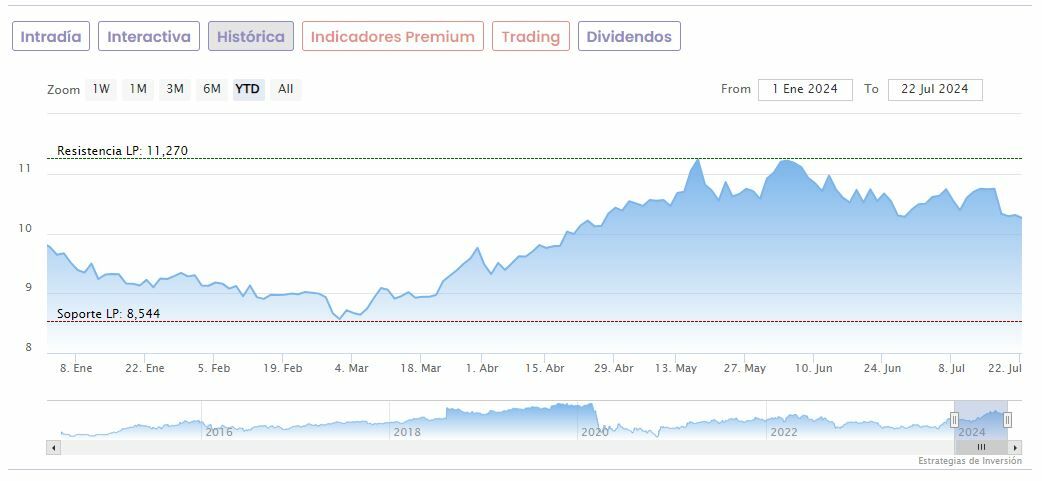
Task: Go to the Trading tab
Action: [531, 37]
